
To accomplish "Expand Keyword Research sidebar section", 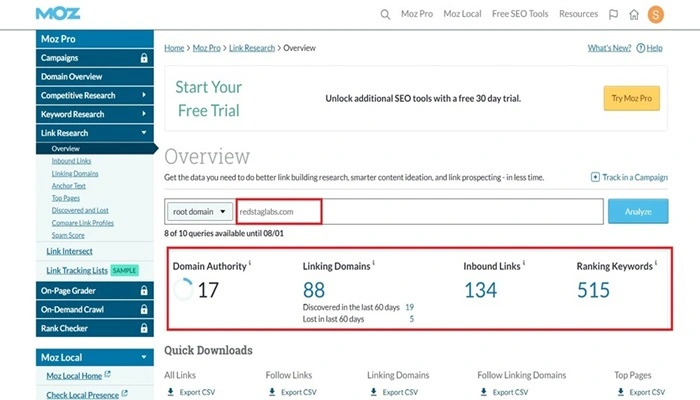I will click(144, 114).
